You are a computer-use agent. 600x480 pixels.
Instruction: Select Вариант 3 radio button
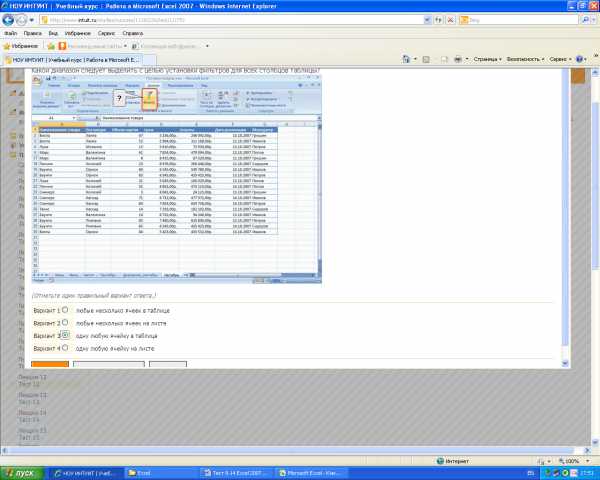(65, 335)
